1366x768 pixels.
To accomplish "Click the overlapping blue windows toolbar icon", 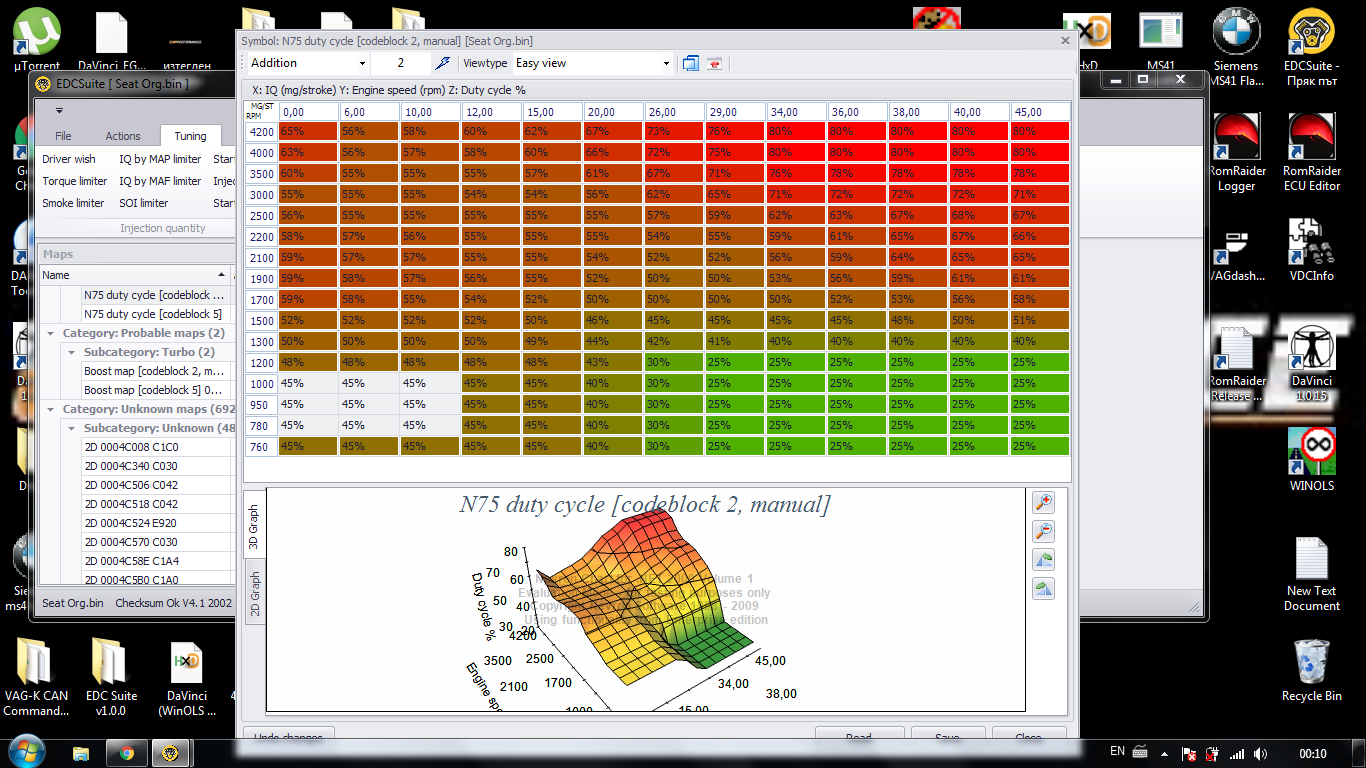I will (691, 63).
